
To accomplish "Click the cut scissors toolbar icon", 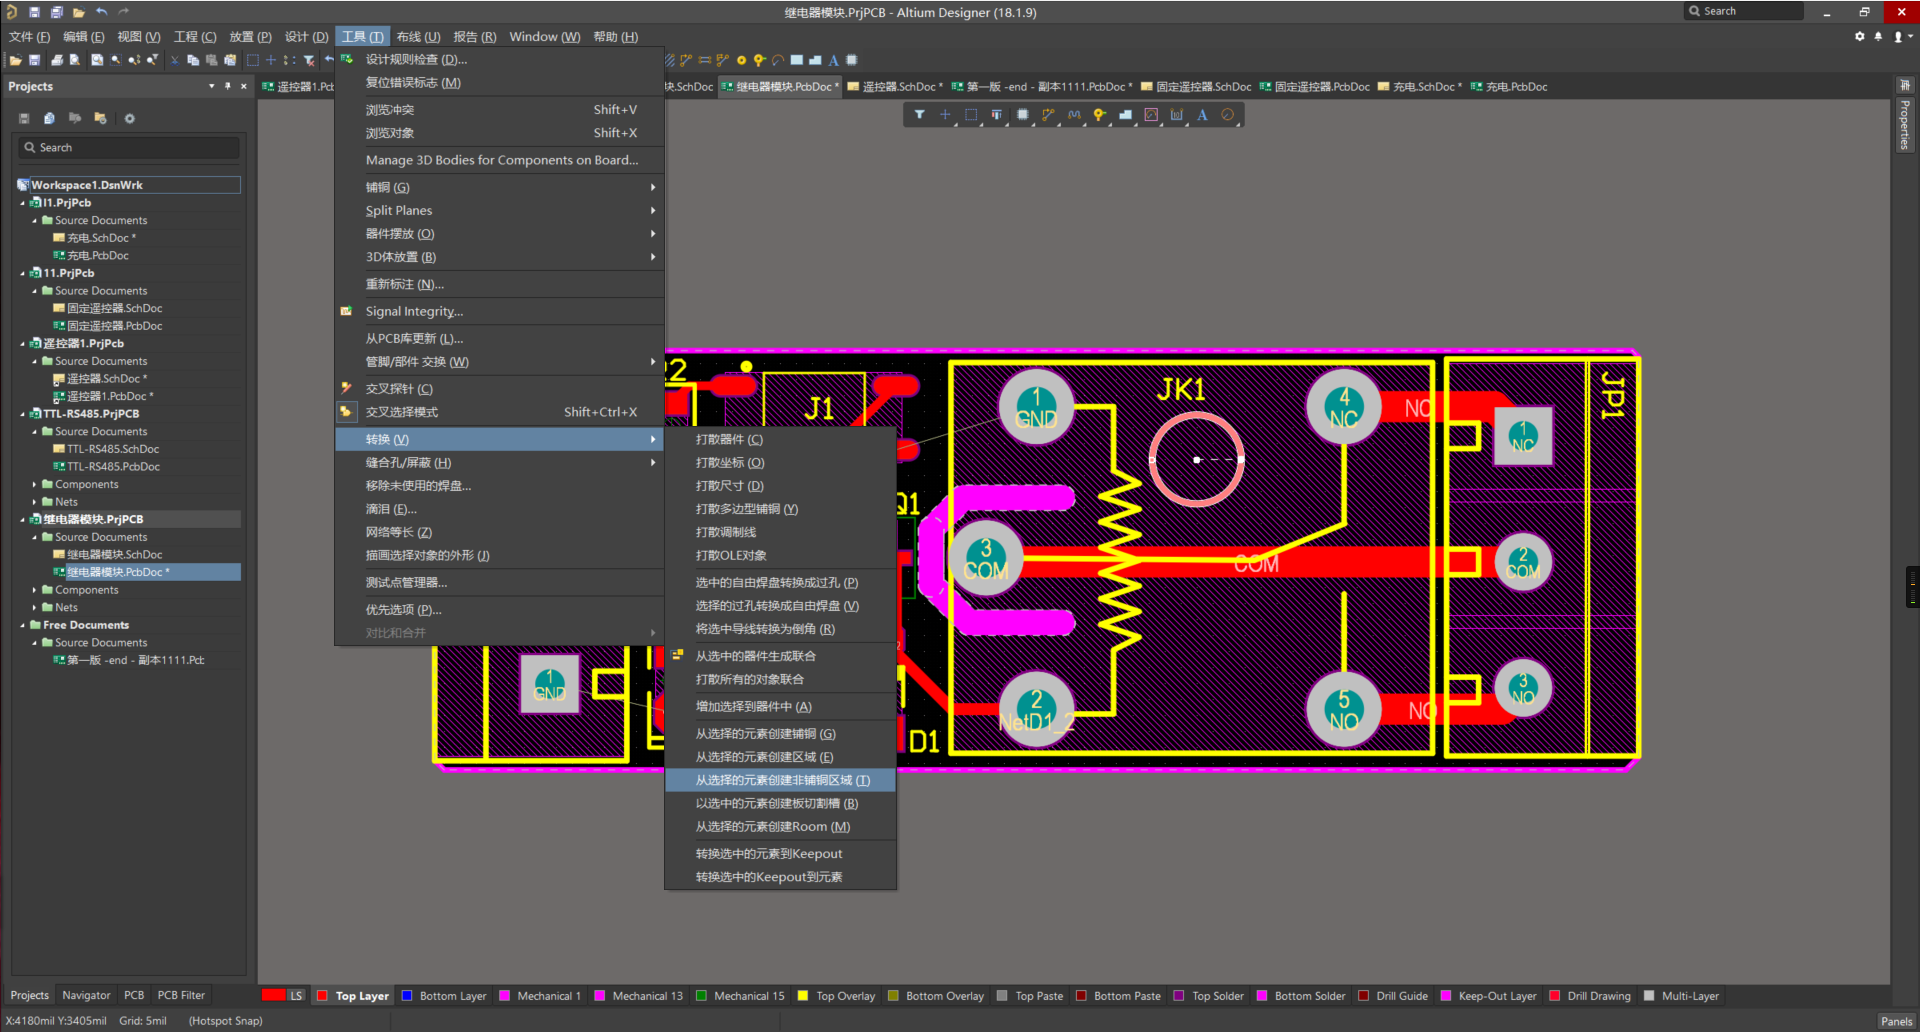I will coord(174,61).
